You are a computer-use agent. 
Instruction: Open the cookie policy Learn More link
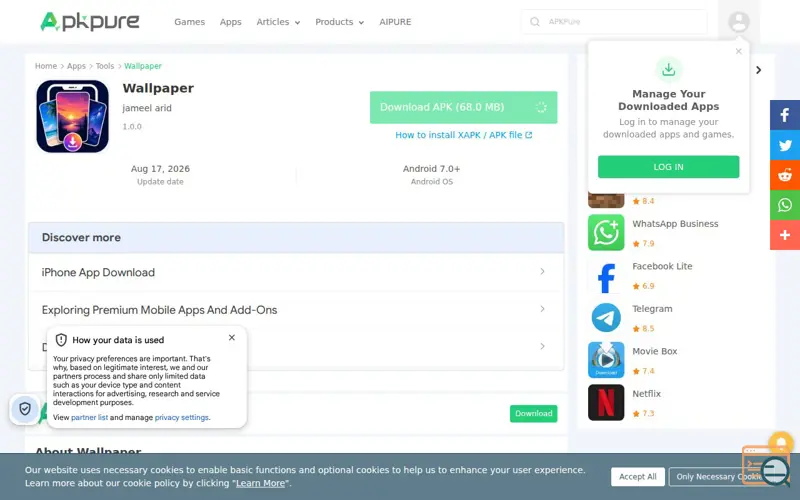pos(260,483)
